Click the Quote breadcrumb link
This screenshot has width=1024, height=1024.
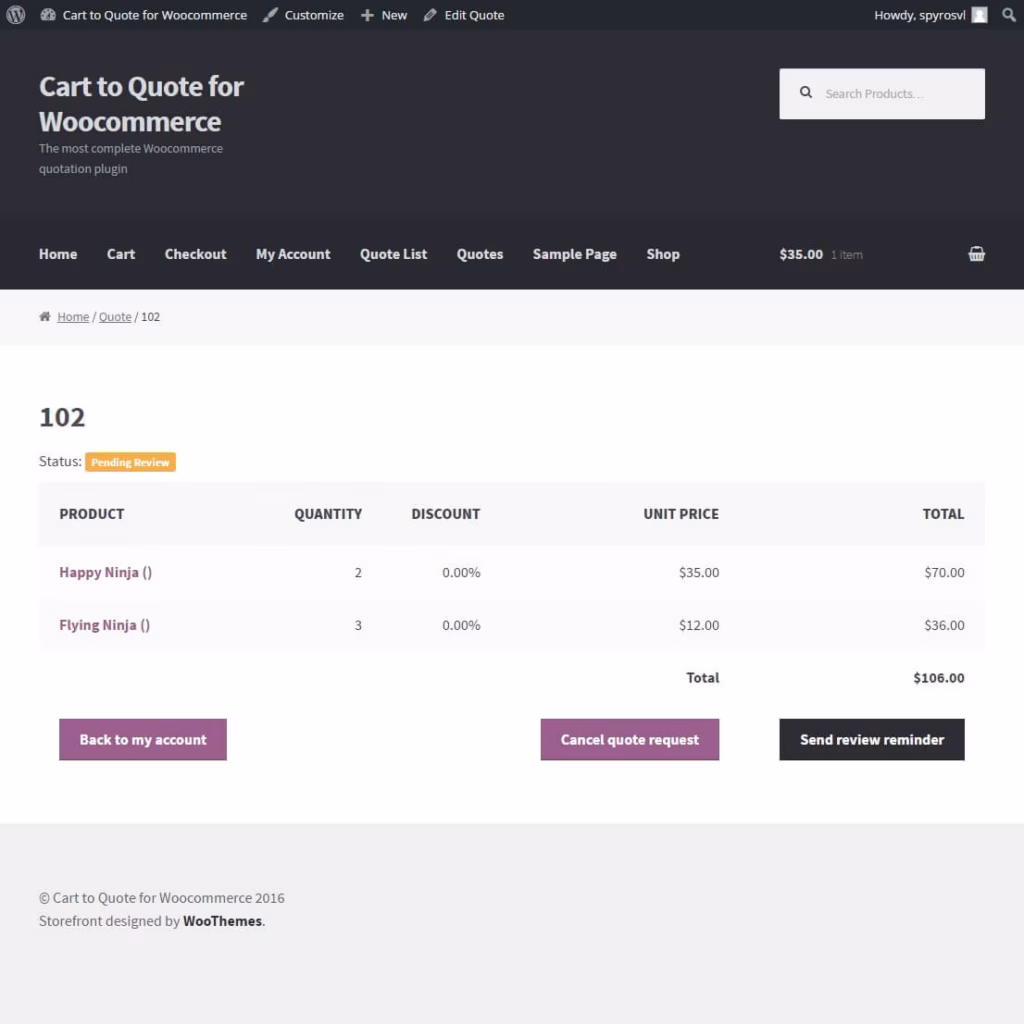click(115, 317)
